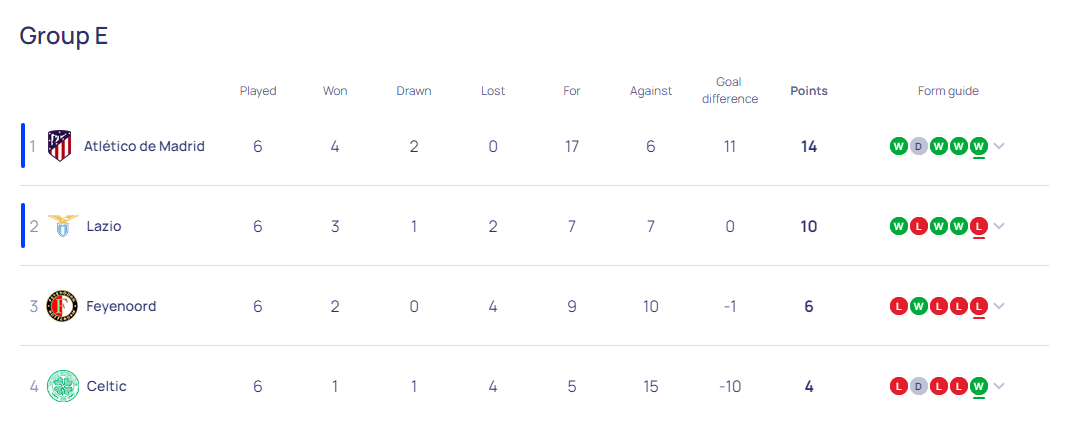Viewport: 1073px width, 423px height.
Task: Click Atlético's grey D draw form badge
Action: pos(918,146)
